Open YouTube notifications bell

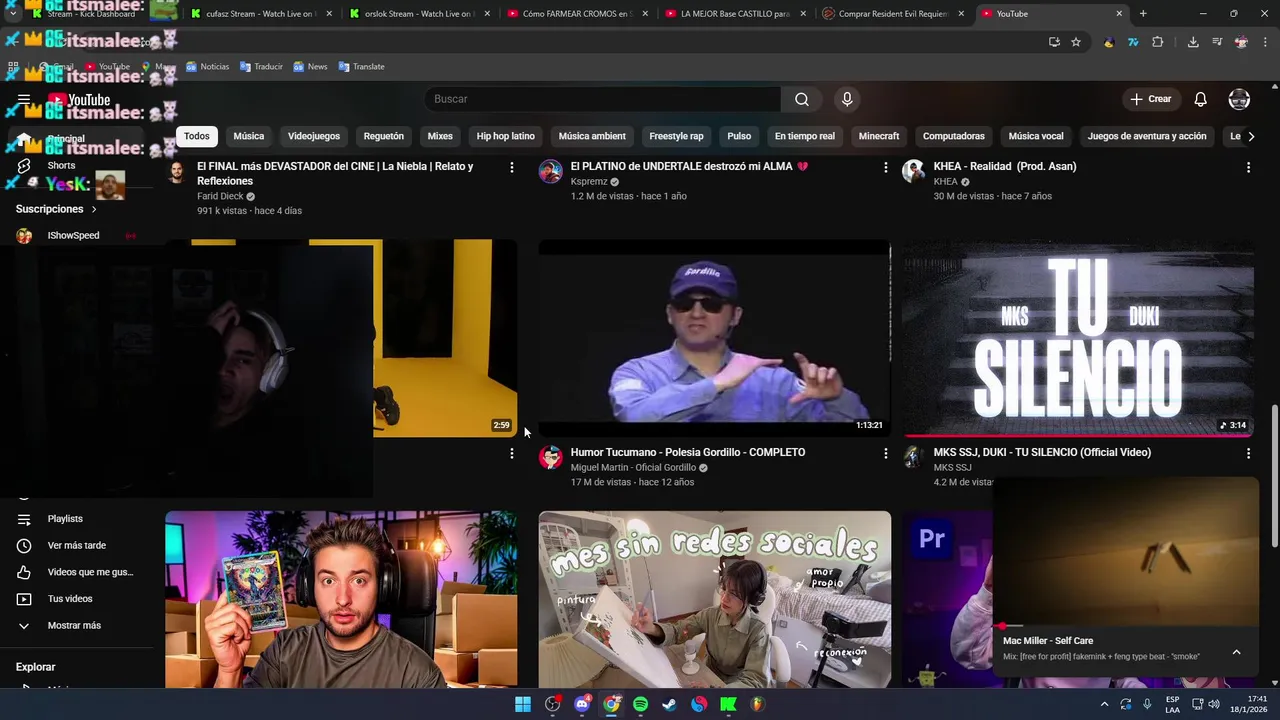coord(1201,99)
